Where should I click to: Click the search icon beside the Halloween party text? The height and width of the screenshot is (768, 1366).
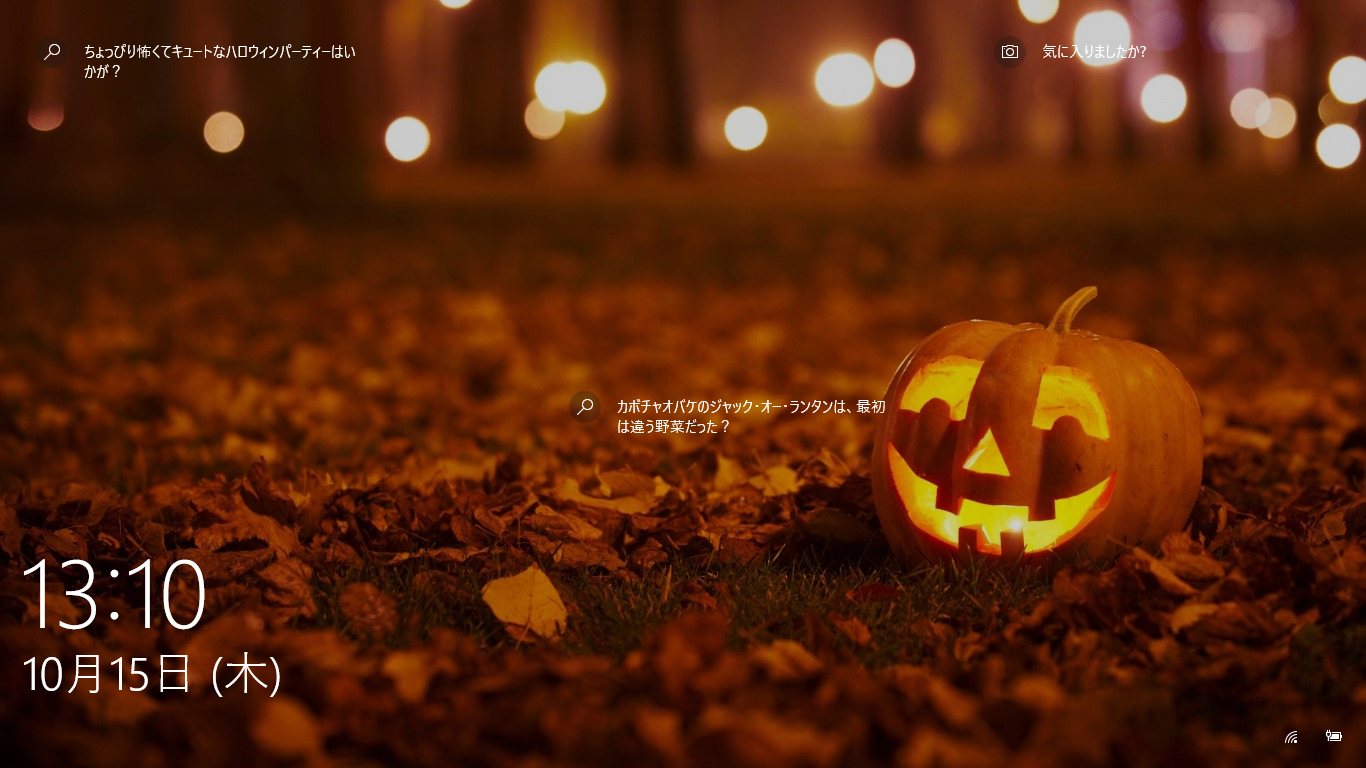pyautogui.click(x=53, y=52)
